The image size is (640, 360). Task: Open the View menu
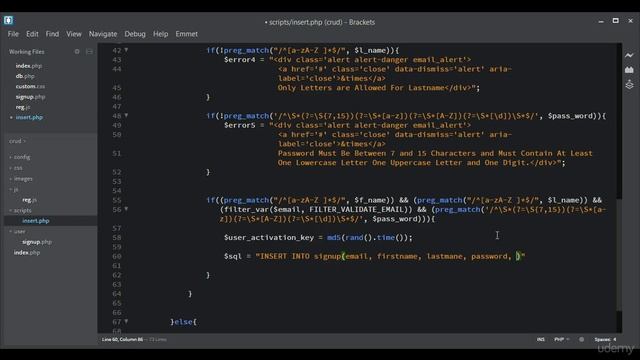74,34
